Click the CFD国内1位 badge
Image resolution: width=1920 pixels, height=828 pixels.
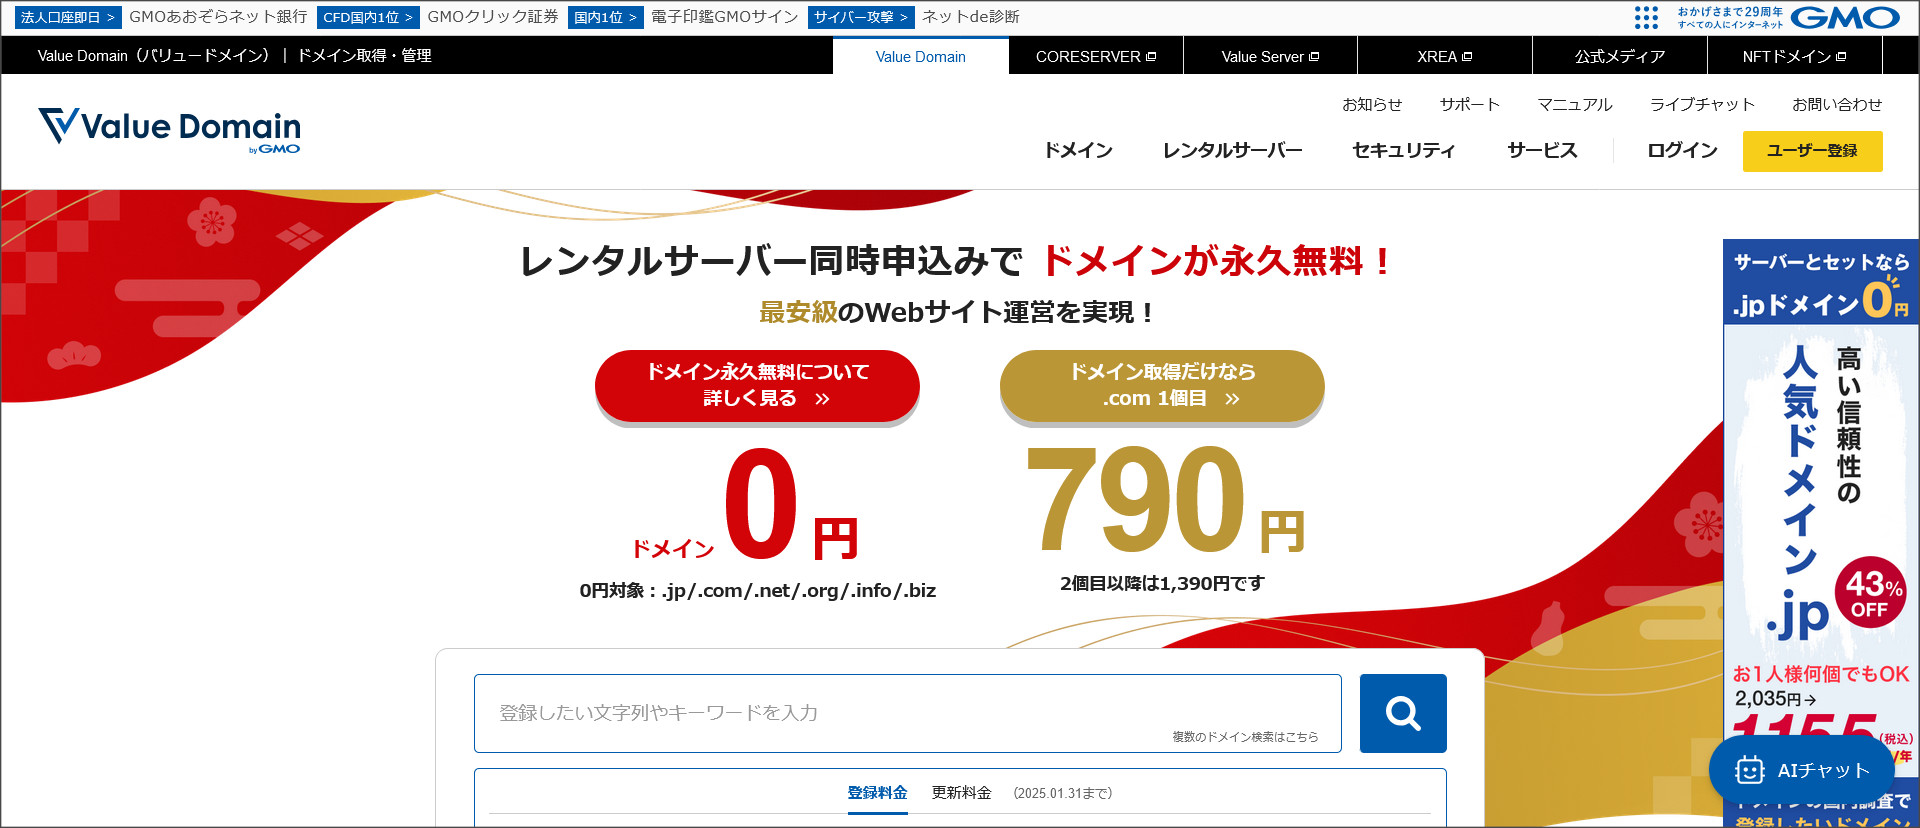click(367, 17)
